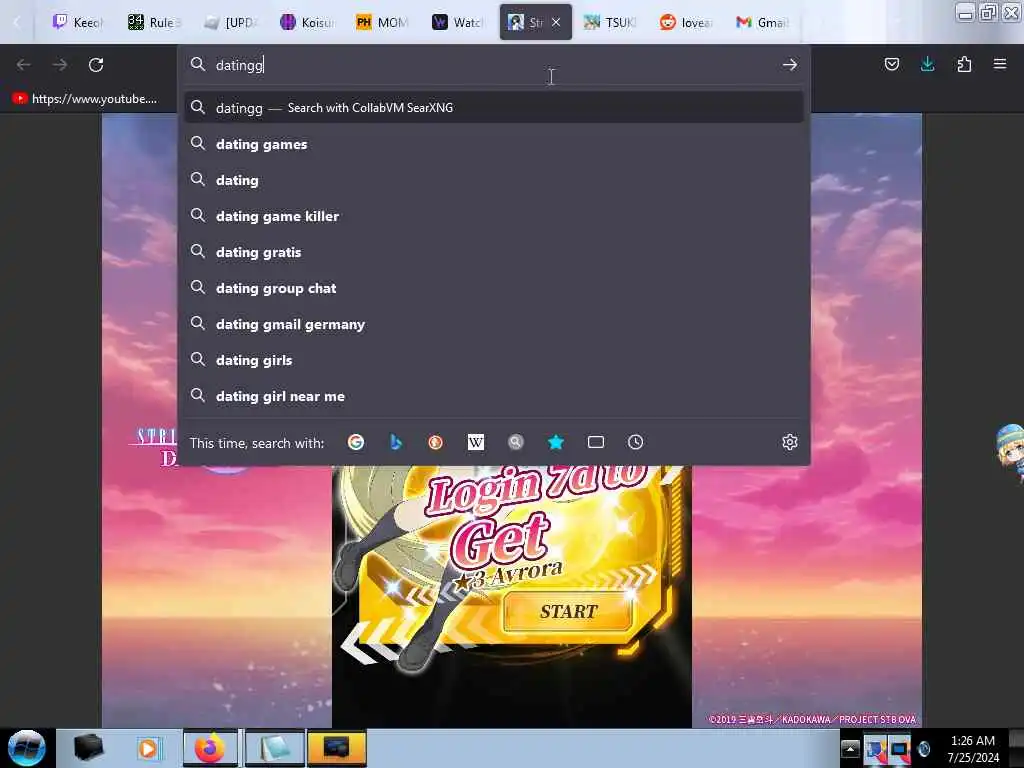Show hidden system tray icons

(850, 749)
